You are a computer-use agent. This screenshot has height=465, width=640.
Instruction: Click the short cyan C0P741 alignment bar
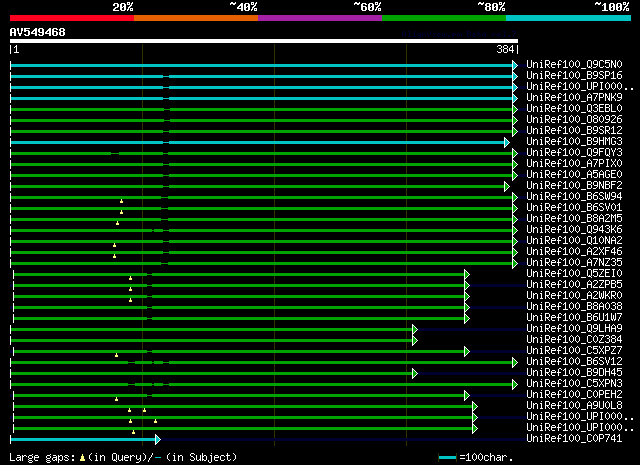[83, 440]
